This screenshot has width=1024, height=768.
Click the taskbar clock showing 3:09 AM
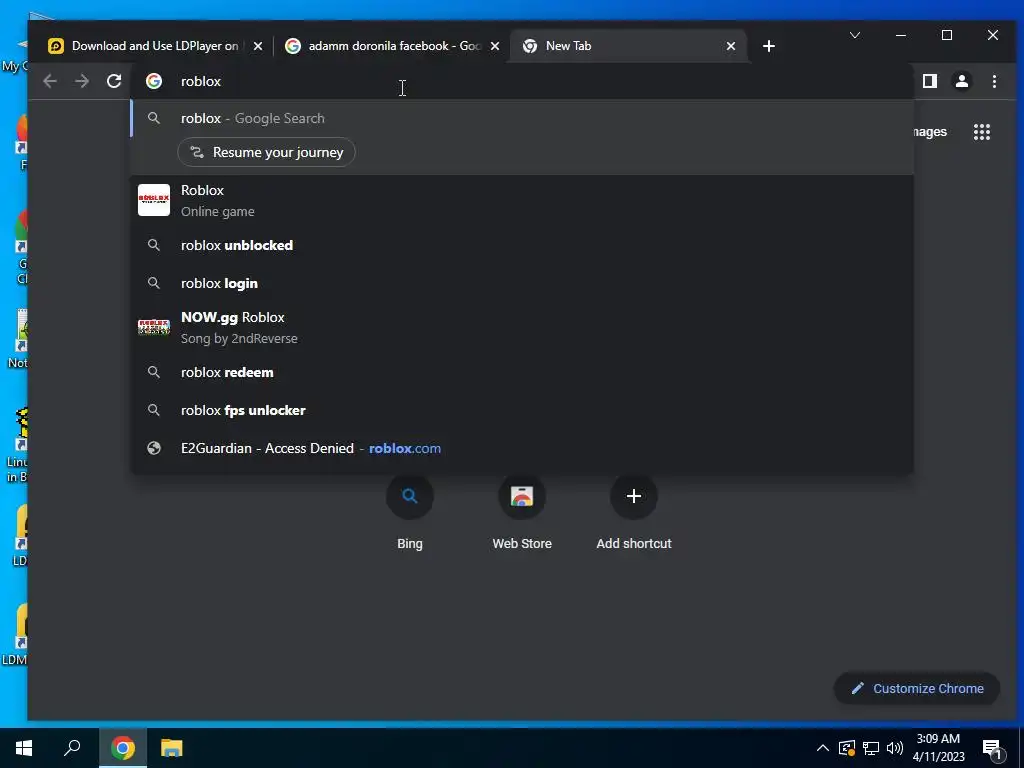(938, 748)
